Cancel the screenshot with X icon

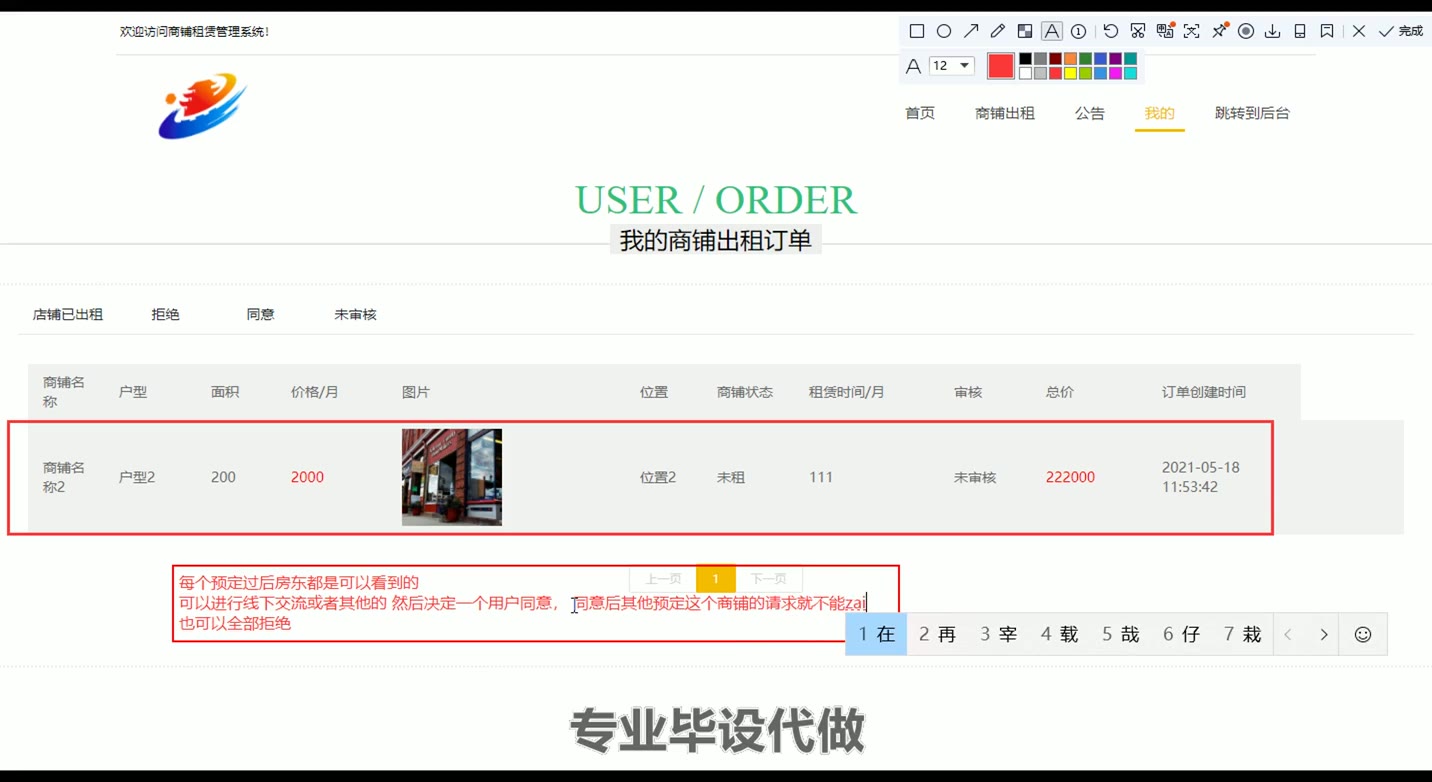click(x=1359, y=31)
